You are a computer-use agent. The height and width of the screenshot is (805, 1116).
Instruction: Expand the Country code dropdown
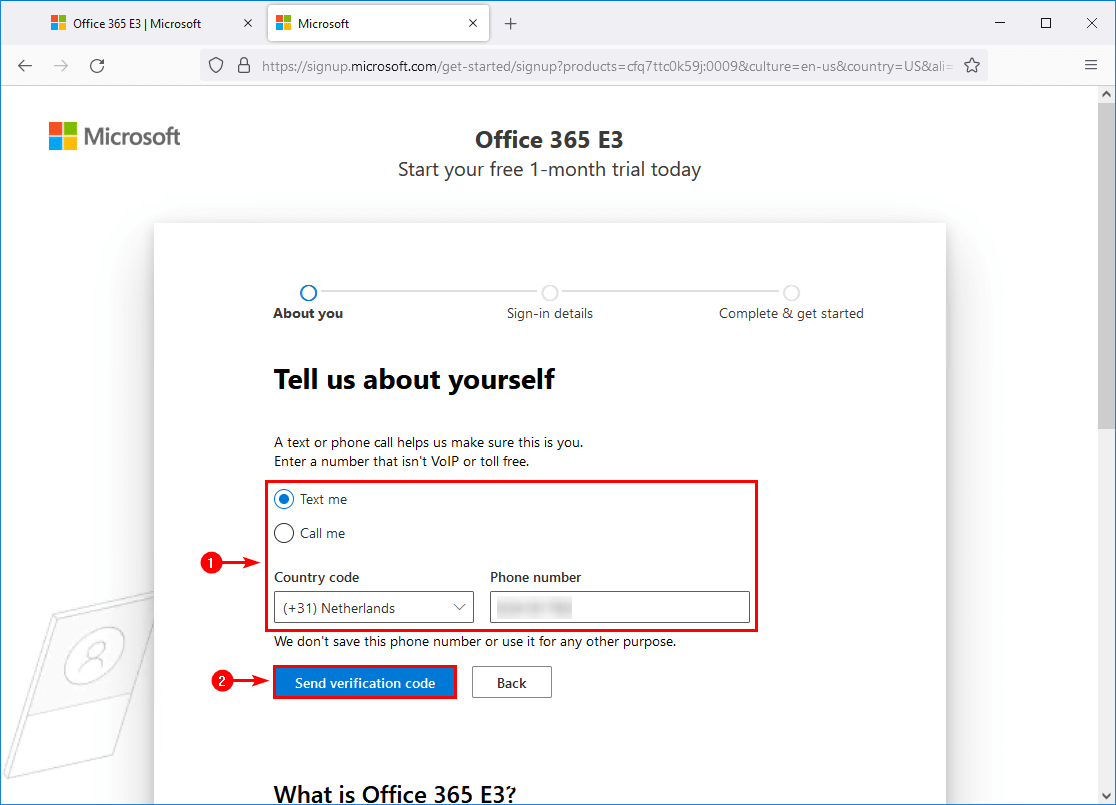click(374, 607)
